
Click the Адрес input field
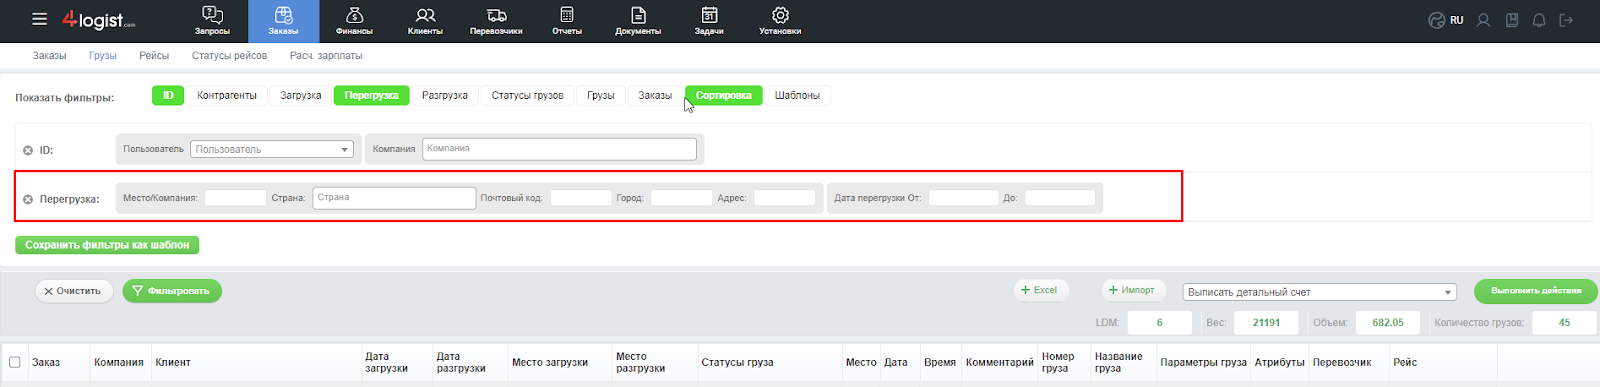coord(785,198)
